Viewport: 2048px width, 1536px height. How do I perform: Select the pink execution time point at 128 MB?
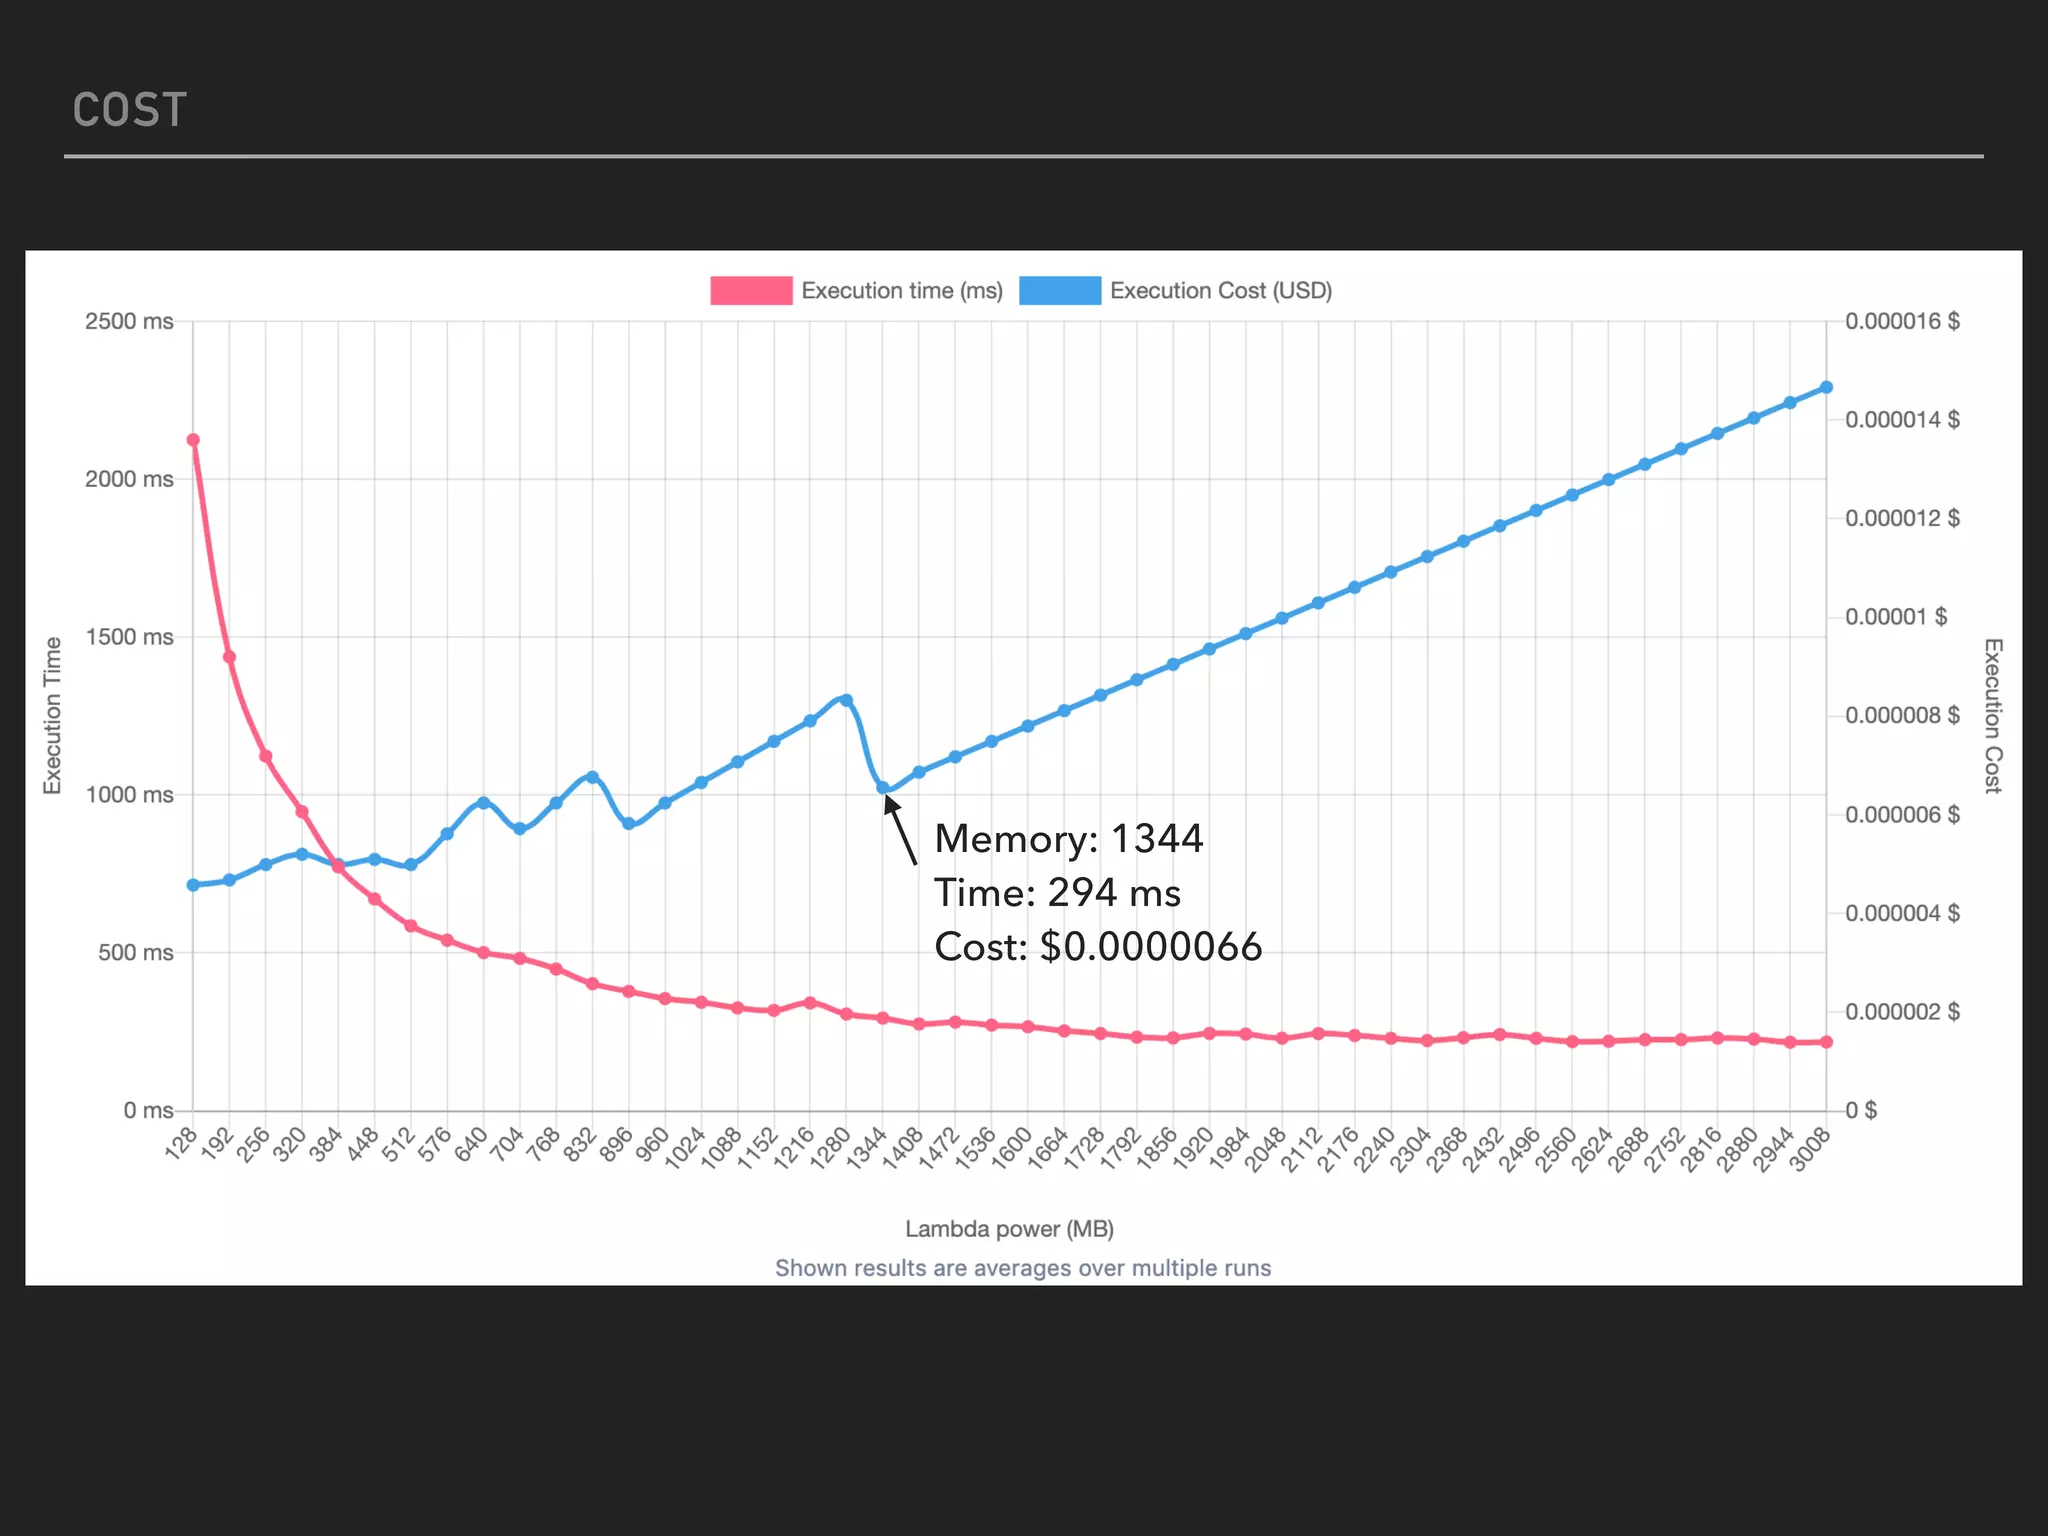[193, 440]
